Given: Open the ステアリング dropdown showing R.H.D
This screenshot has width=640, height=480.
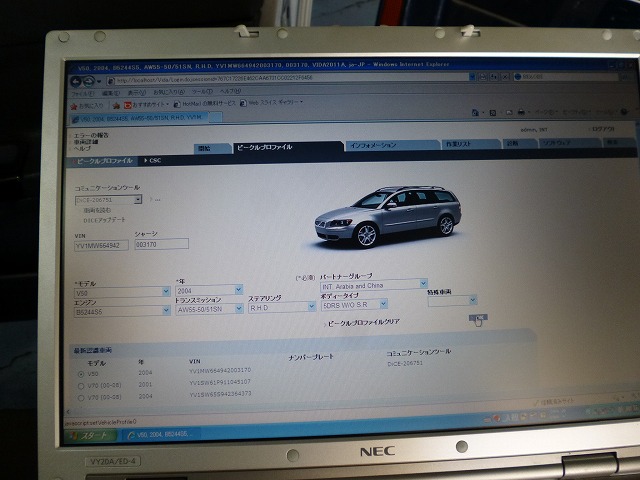Looking at the screenshot, I should (282, 308).
